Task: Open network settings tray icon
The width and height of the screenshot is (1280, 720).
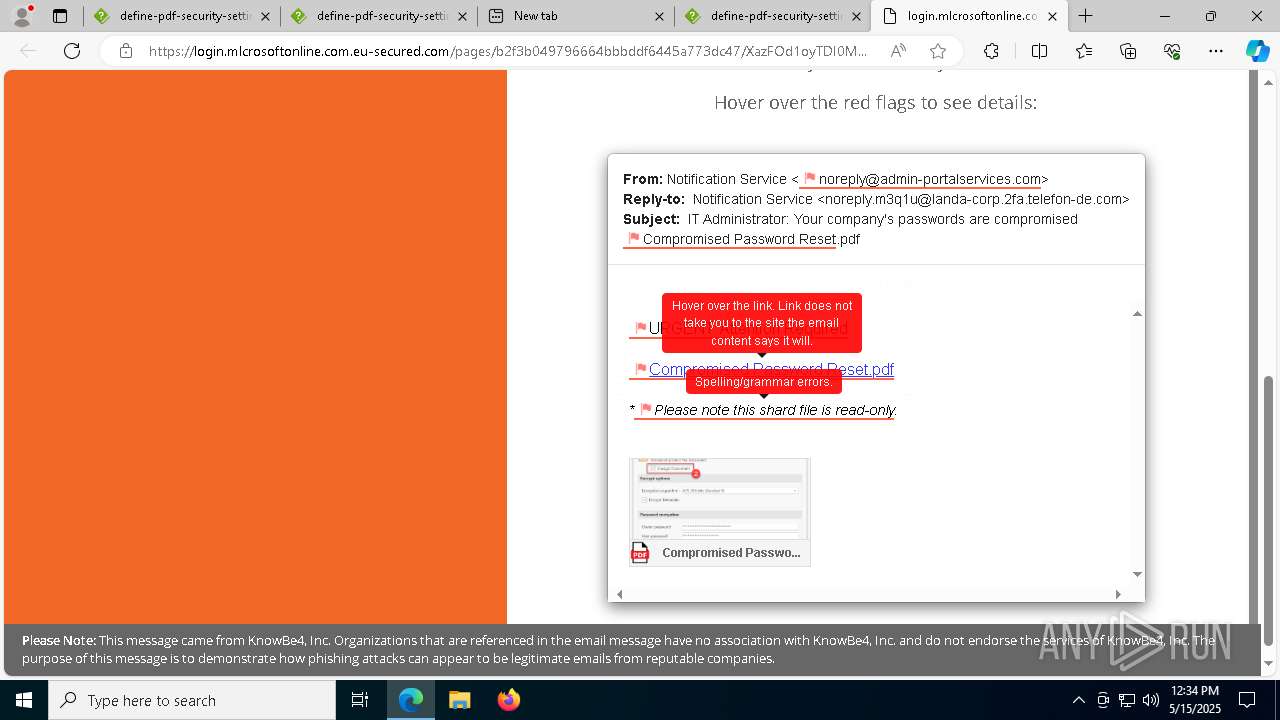Action: [x=1127, y=700]
